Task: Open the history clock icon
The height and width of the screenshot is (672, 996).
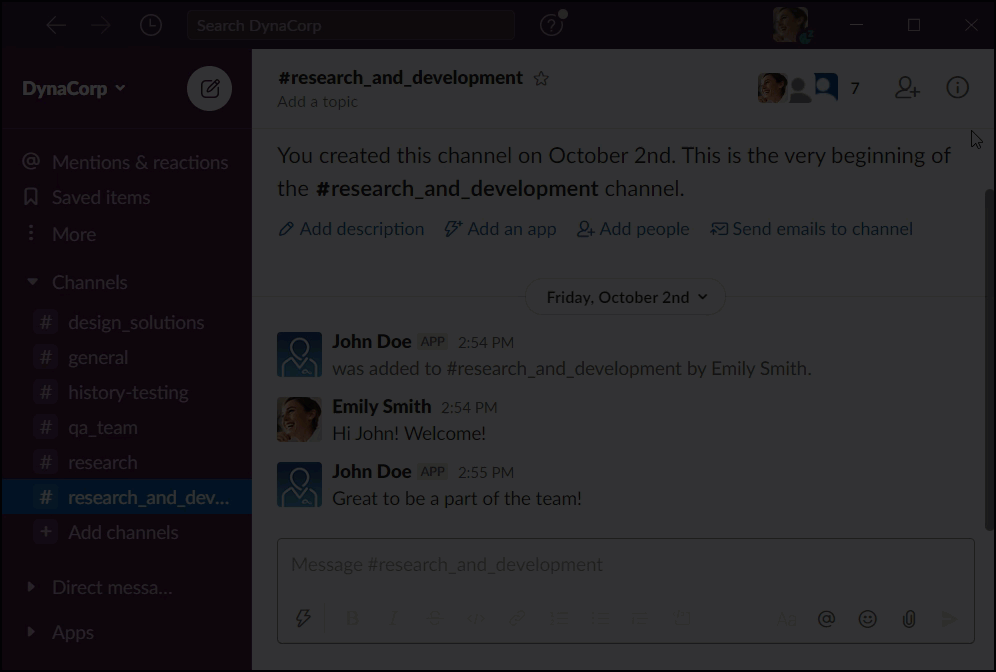Action: 151,25
